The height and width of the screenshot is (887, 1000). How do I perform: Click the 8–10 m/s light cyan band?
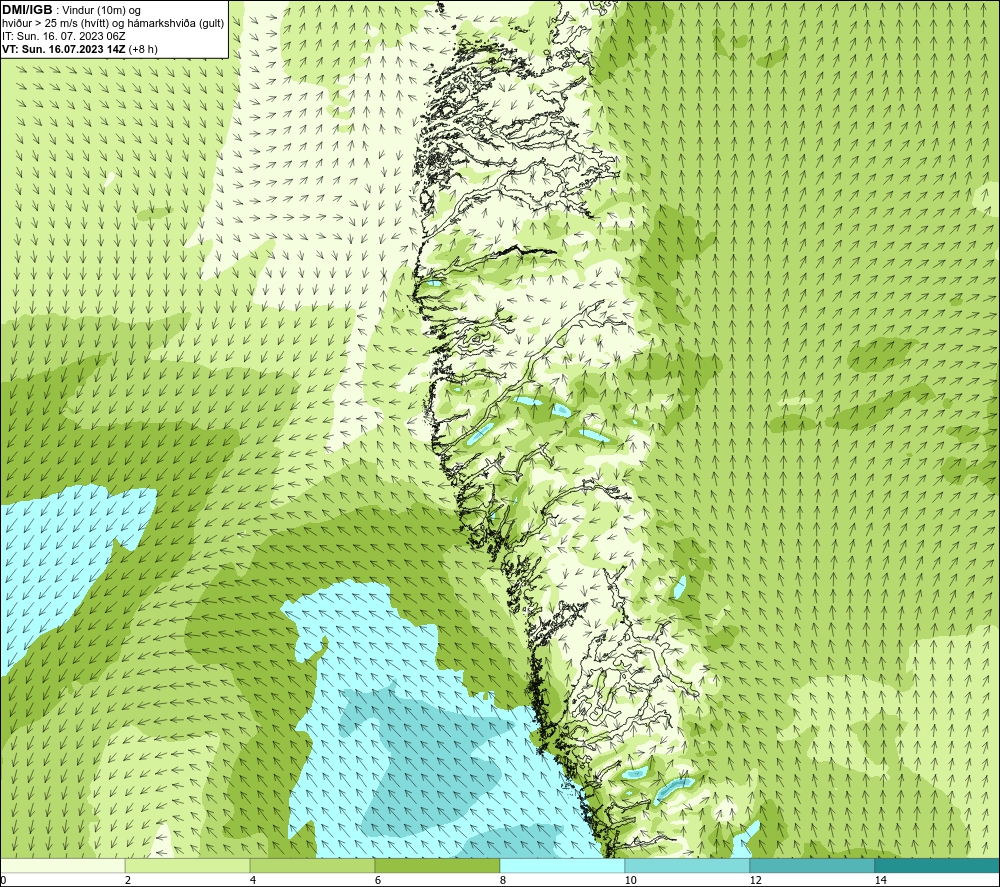[x=562, y=866]
